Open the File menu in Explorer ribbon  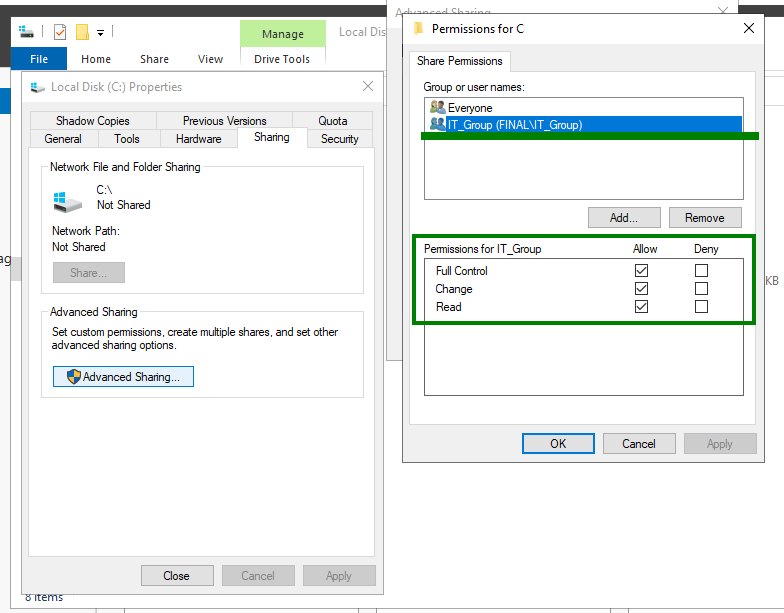pos(39,59)
